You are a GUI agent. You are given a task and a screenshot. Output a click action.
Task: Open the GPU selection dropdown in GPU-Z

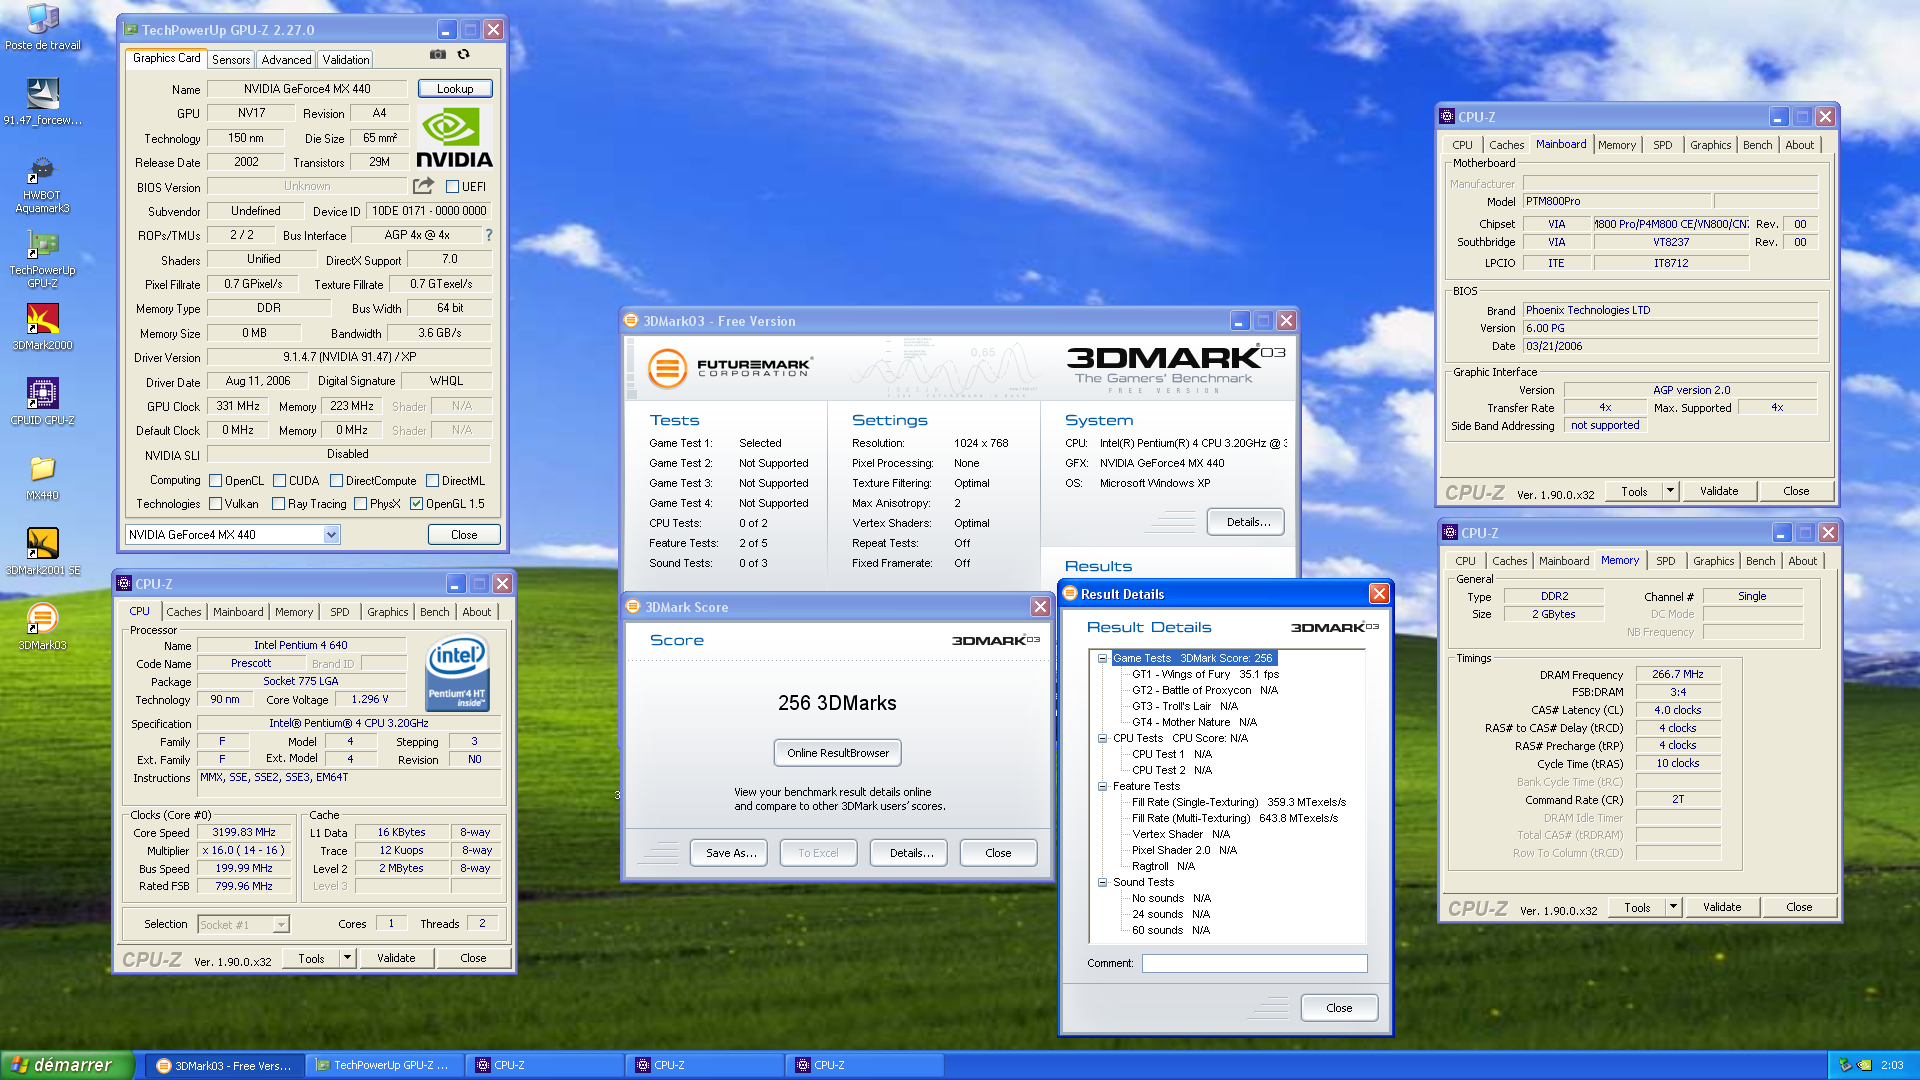click(331, 535)
